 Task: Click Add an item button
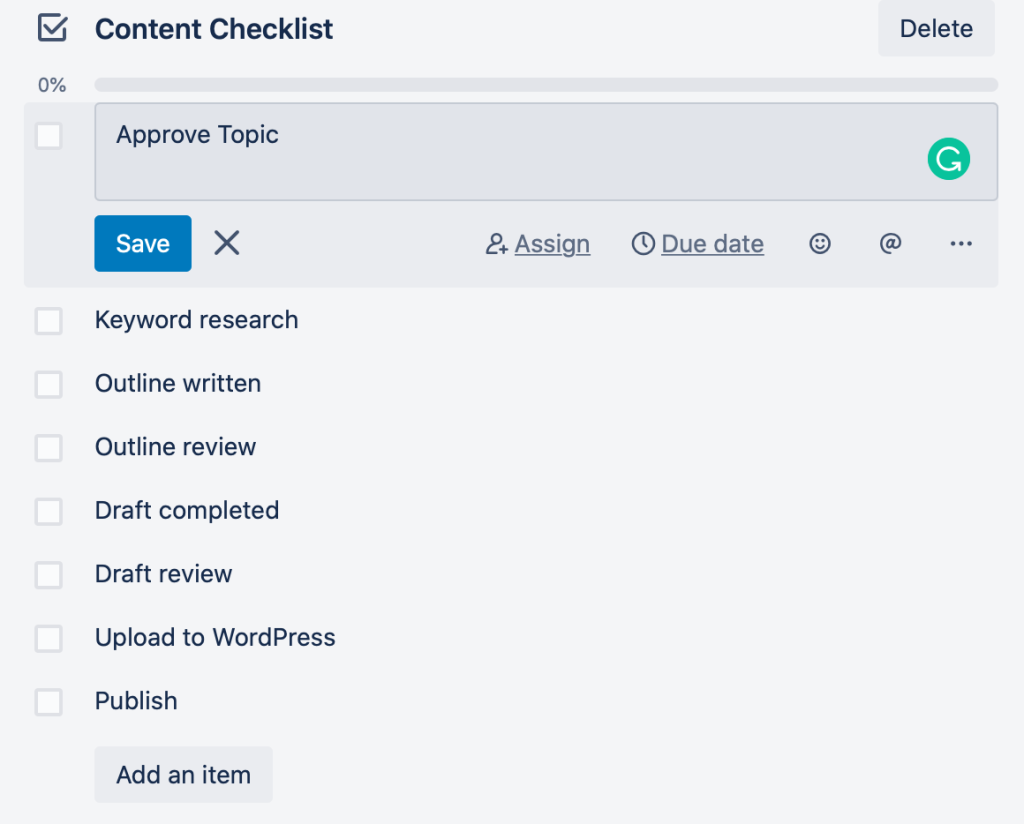coord(183,774)
